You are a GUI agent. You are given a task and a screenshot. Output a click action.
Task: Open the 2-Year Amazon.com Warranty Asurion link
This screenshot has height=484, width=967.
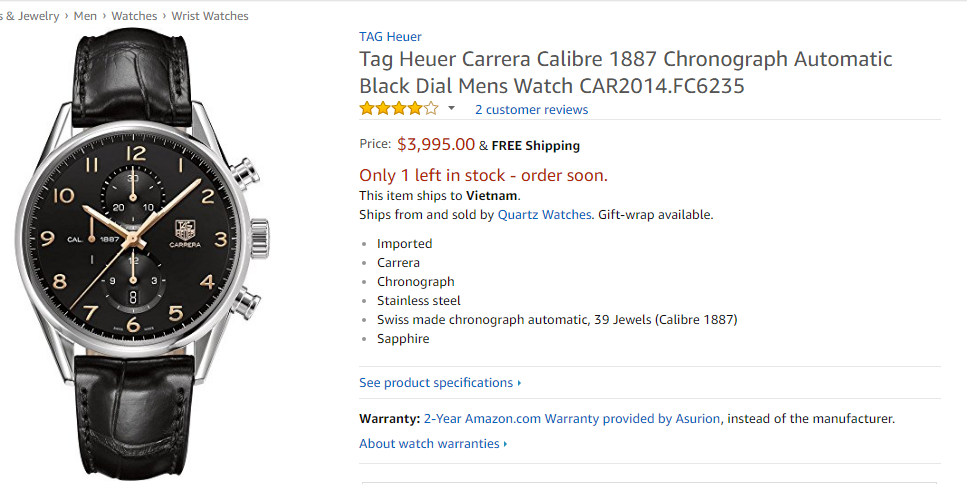[572, 419]
